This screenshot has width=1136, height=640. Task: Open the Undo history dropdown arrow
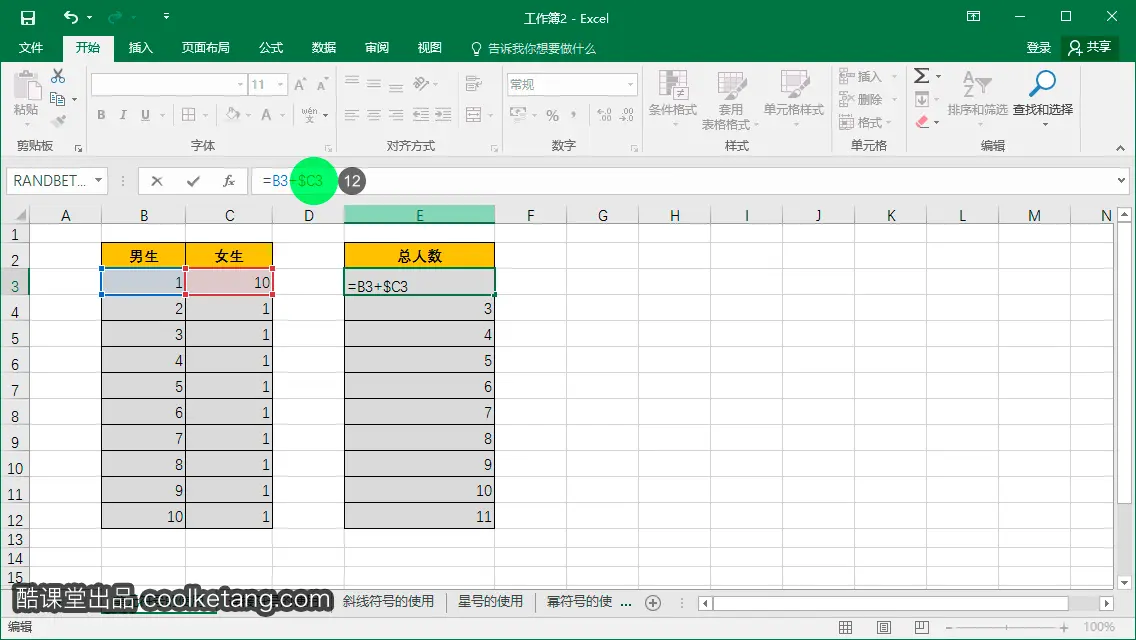coord(89,17)
